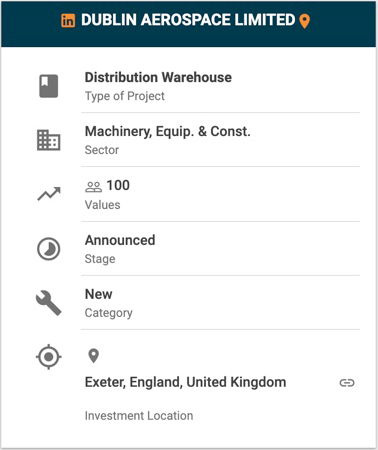This screenshot has height=450, width=378.
Task: Select the pie clock icon for Stage
Action: (x=49, y=249)
